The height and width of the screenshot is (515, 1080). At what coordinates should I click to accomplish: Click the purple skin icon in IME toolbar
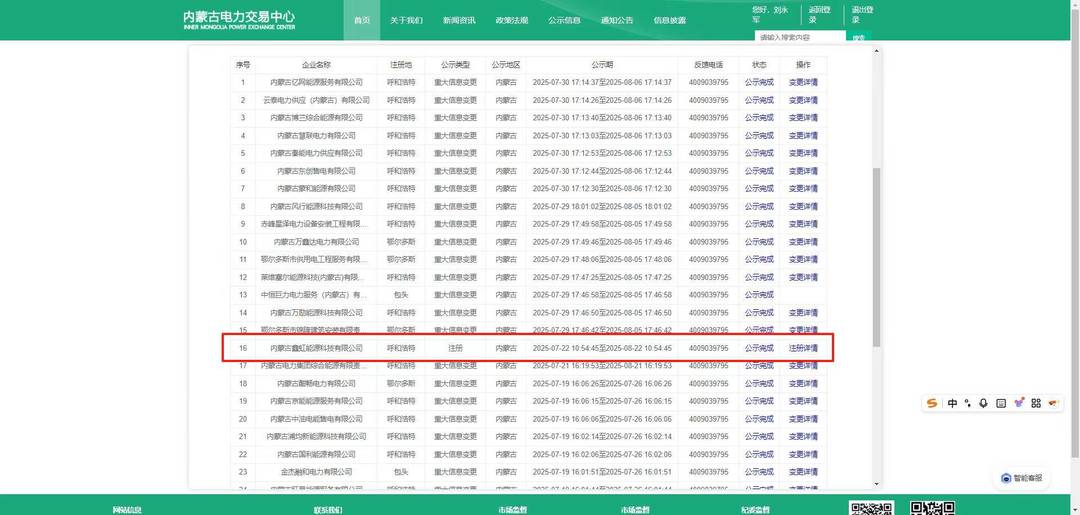(x=1019, y=403)
